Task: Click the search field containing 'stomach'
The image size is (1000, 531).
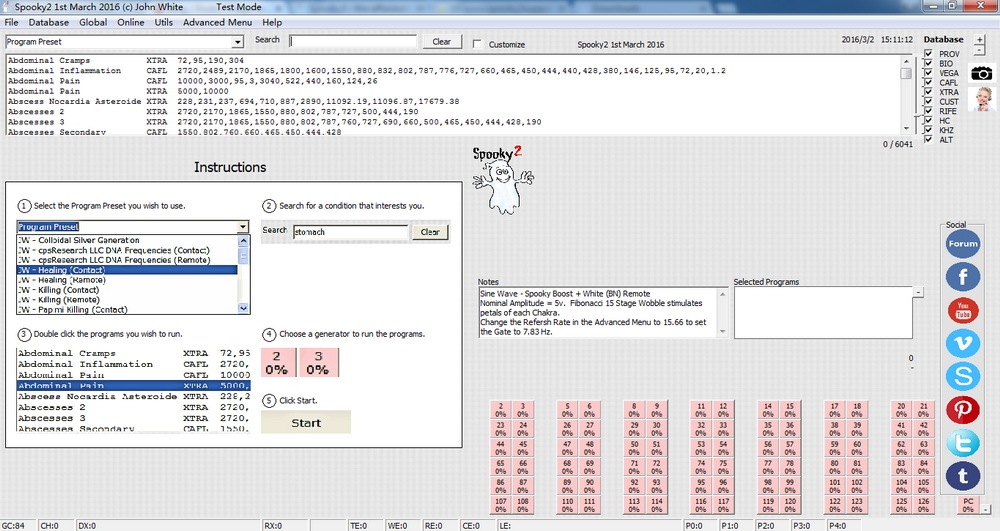Action: point(350,232)
